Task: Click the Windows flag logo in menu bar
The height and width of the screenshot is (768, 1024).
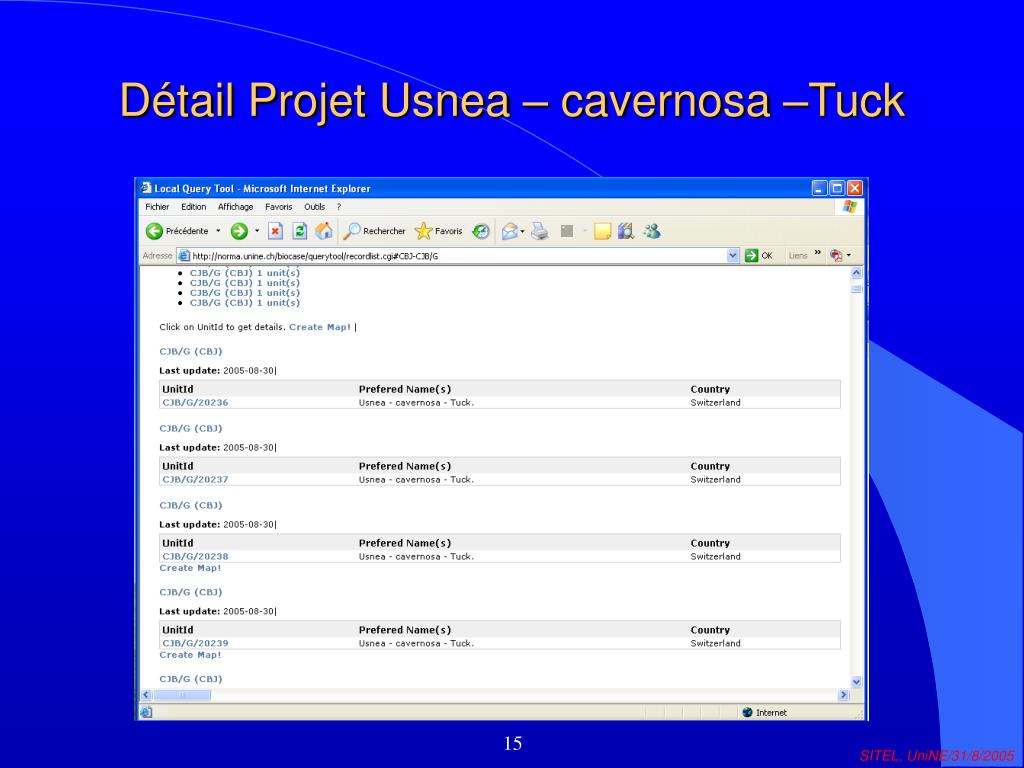Action: [x=849, y=207]
